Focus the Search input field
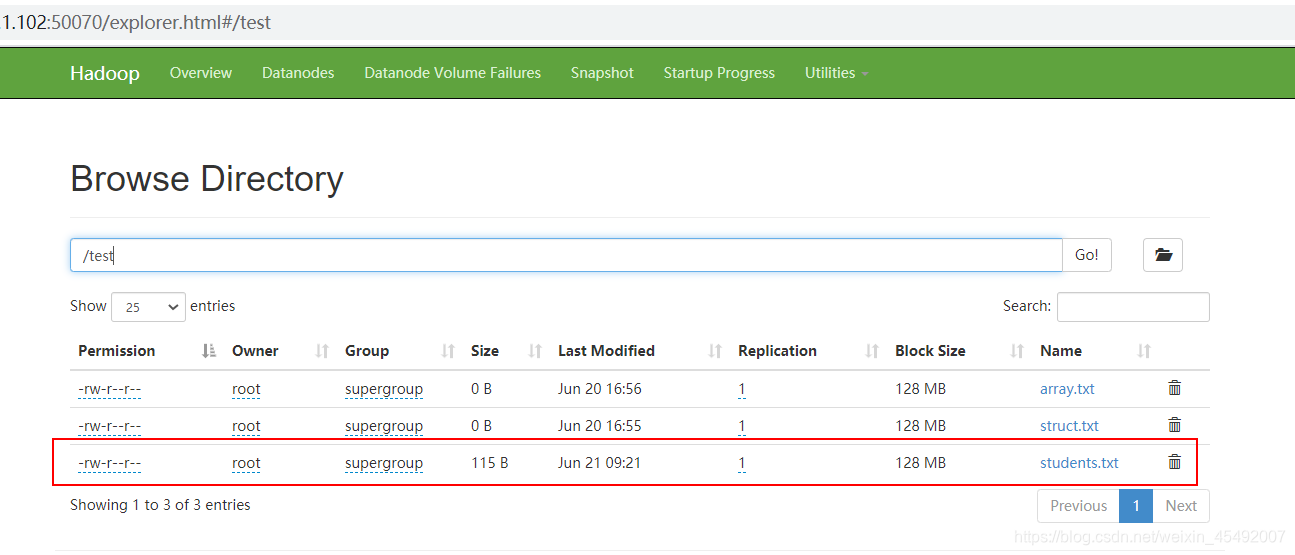This screenshot has width=1295, height=555. click(x=1133, y=307)
